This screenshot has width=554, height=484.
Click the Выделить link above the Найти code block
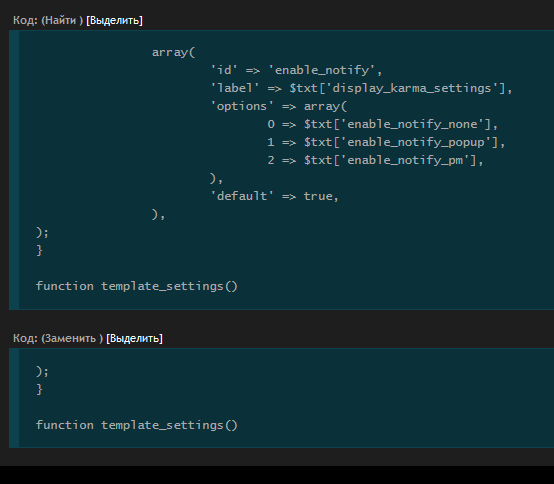pyautogui.click(x=114, y=20)
